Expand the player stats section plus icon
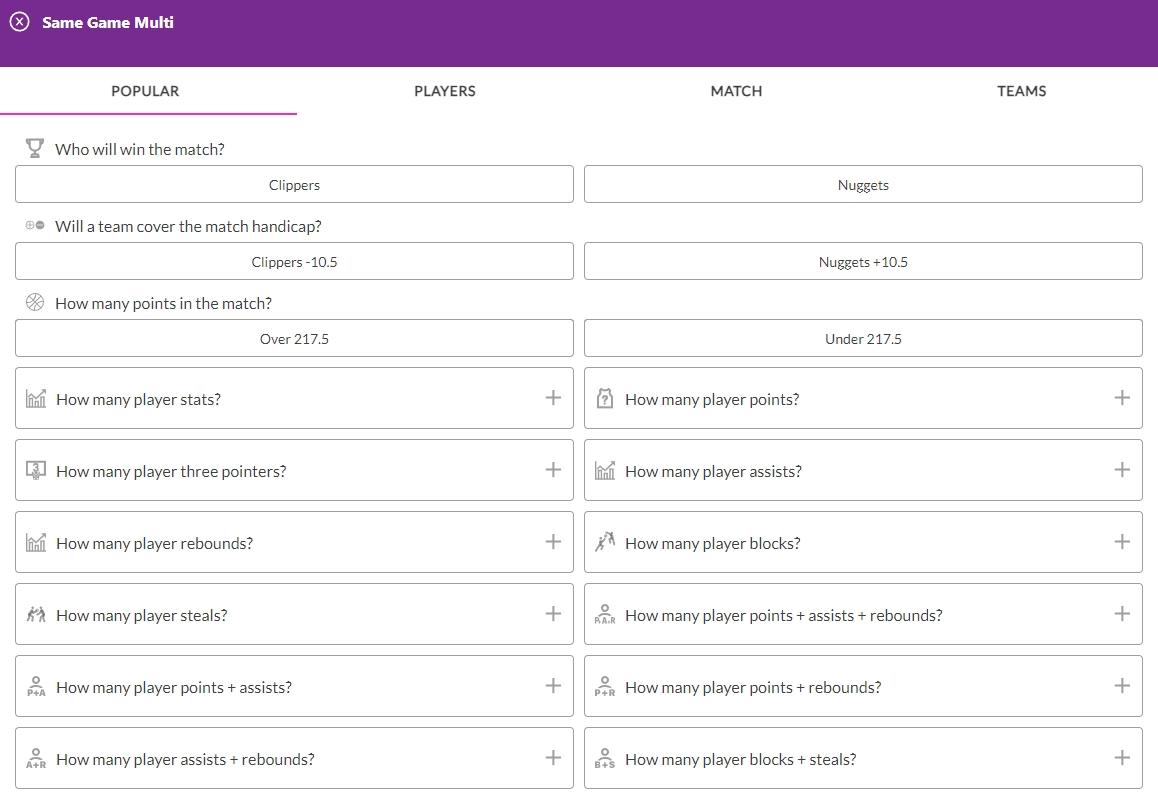 tap(553, 398)
